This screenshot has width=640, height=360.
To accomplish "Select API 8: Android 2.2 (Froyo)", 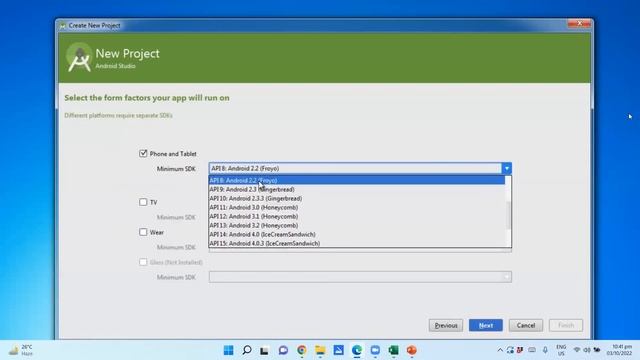I will point(357,180).
